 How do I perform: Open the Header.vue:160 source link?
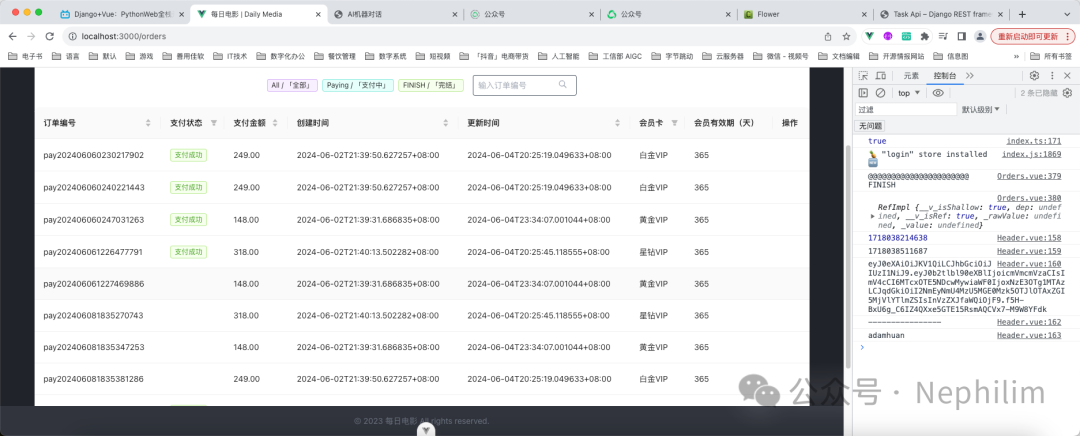[1029, 263]
